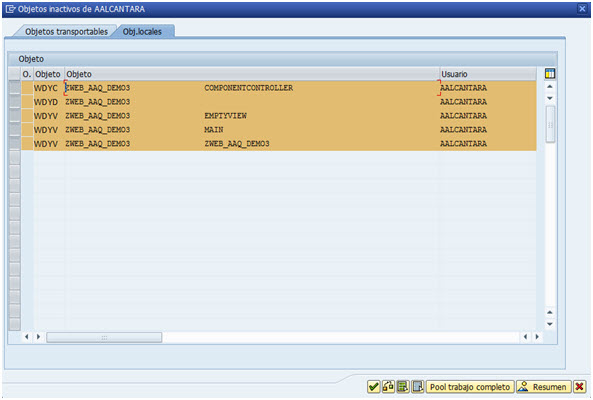Select the MAIN cell
The width and height of the screenshot is (593, 400).
(214, 130)
